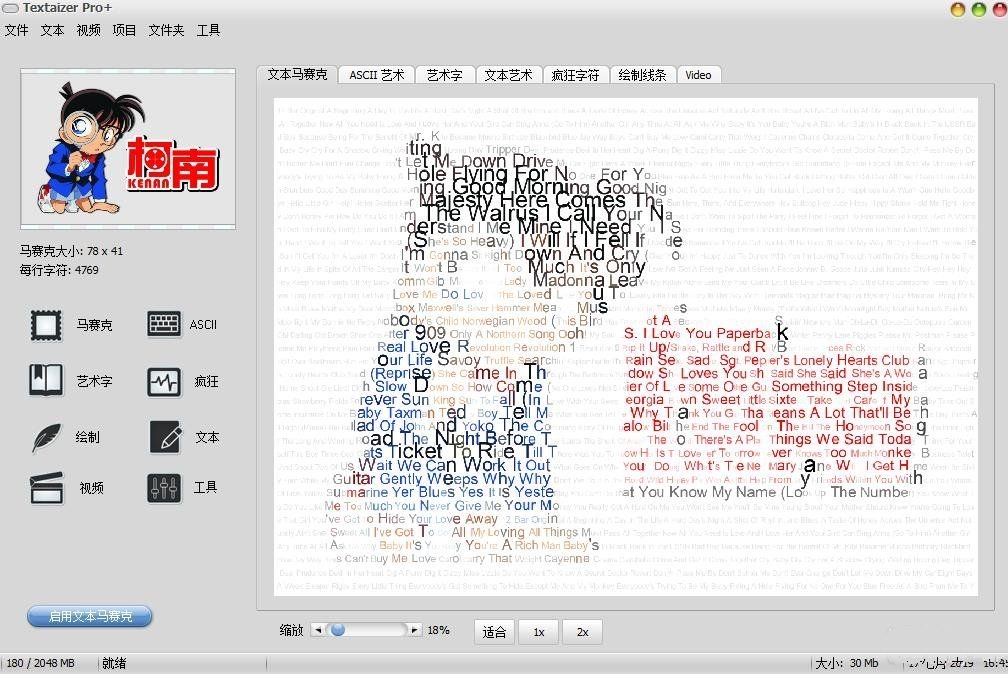Switch to the 绘制线条 tab
Image resolution: width=1008 pixels, height=674 pixels.
642,75
